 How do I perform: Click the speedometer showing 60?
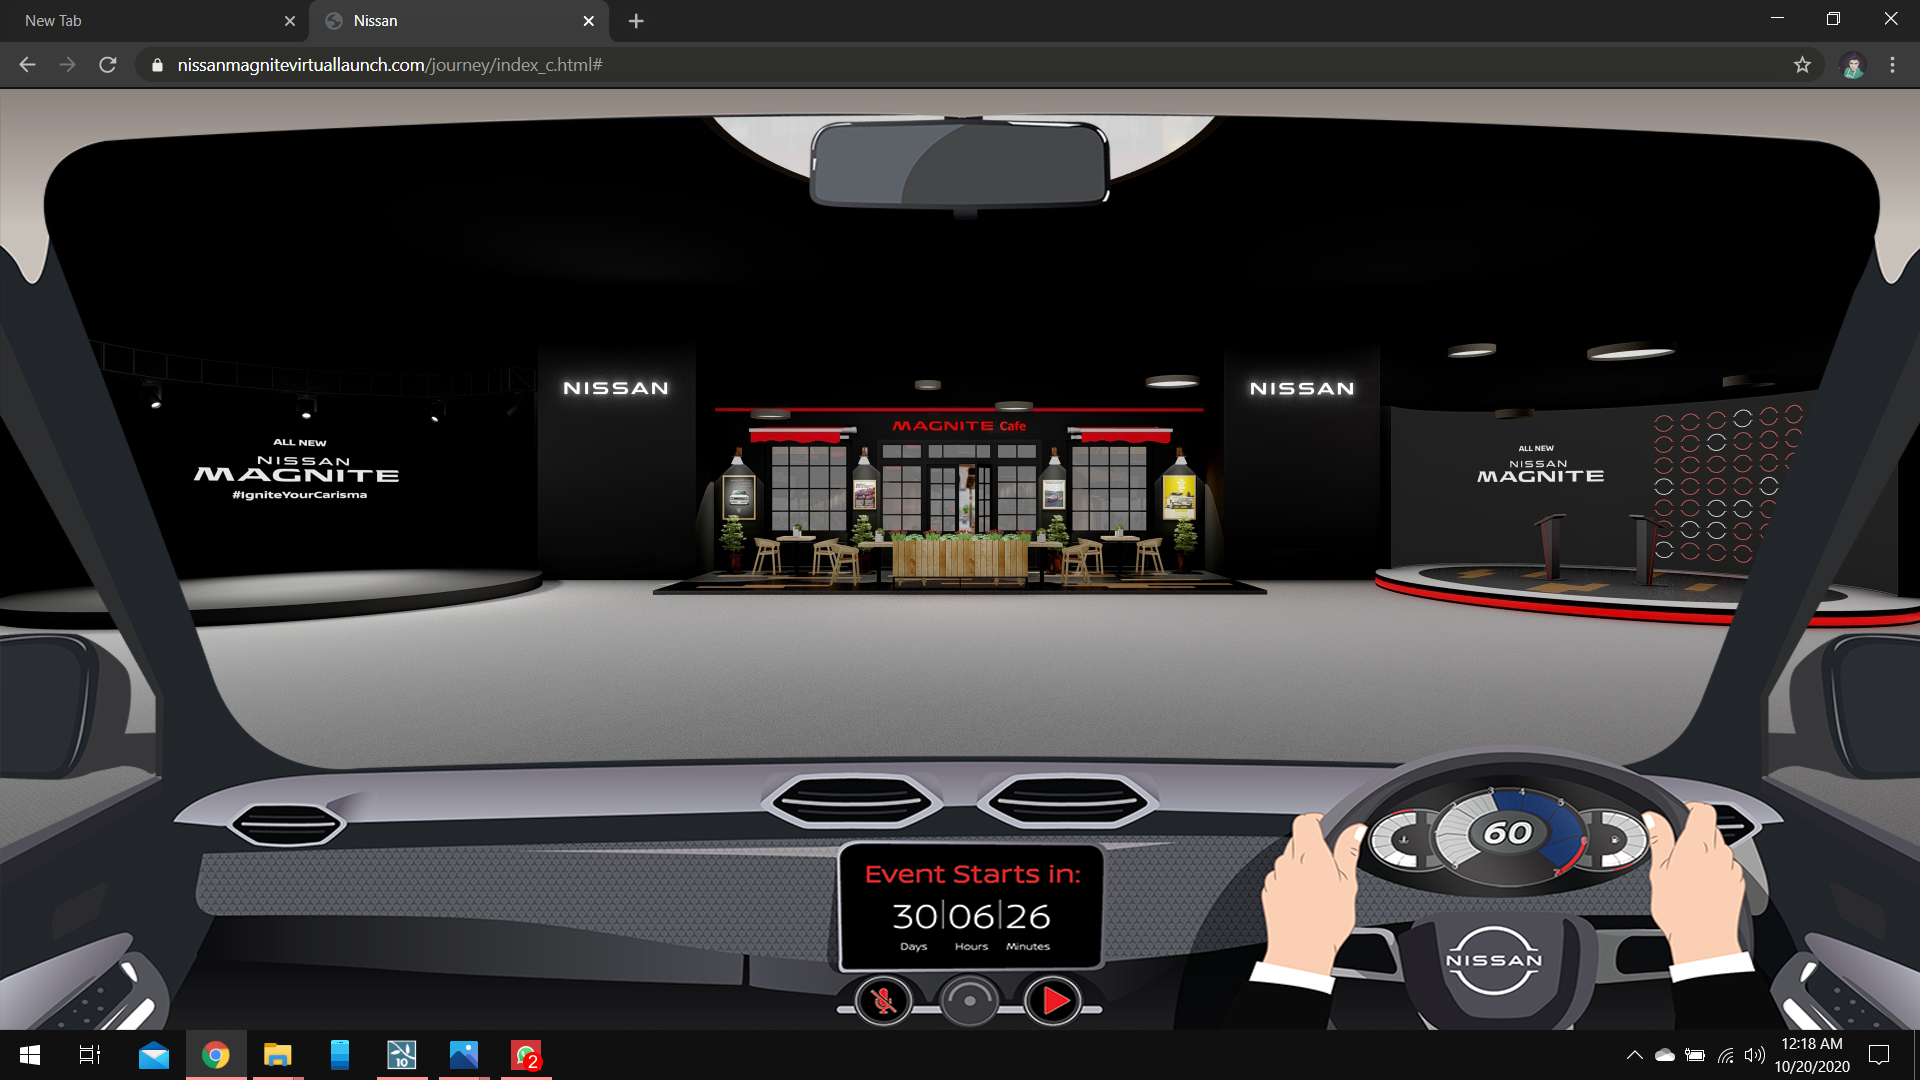point(1508,832)
